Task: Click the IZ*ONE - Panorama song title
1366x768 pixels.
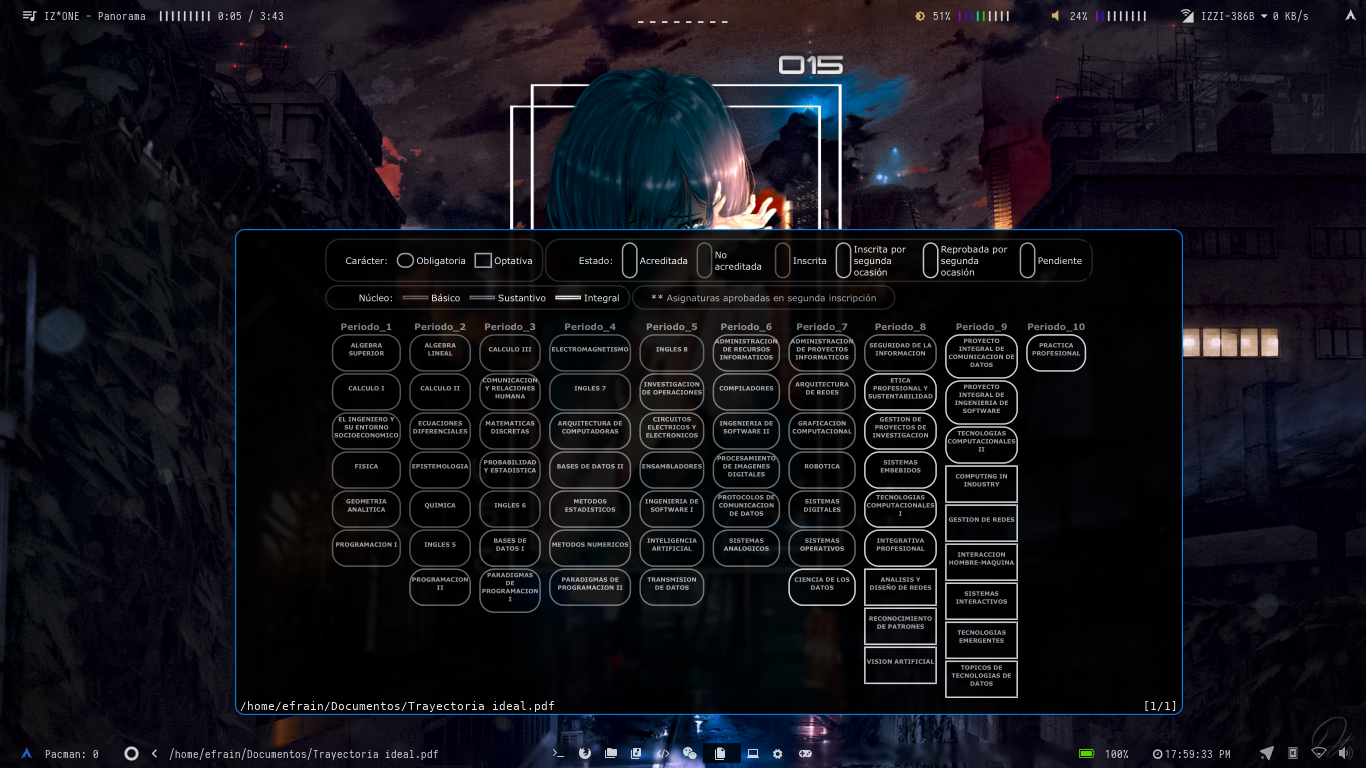Action: 95,16
